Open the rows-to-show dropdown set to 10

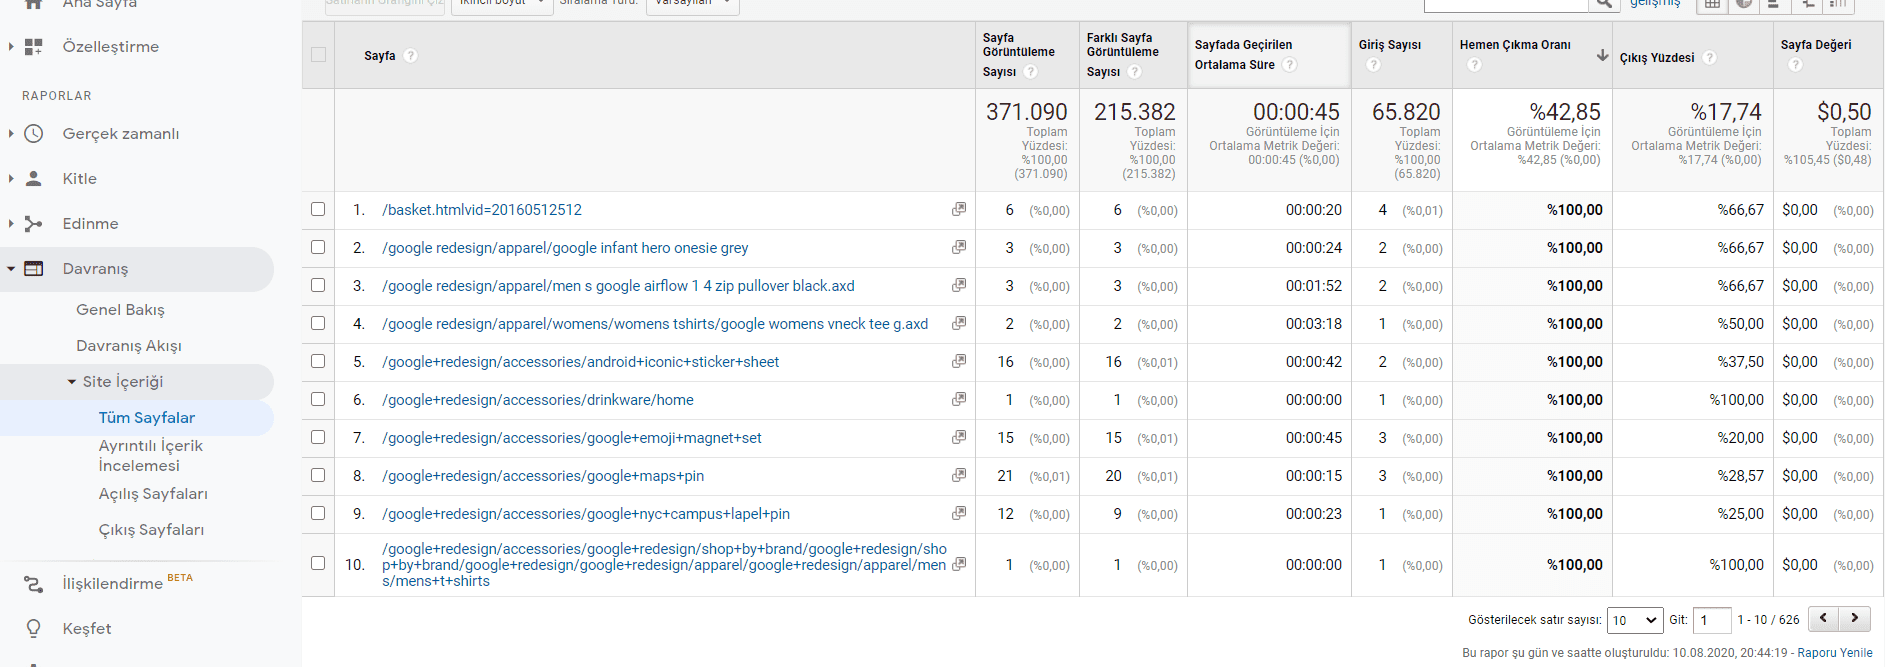(1634, 620)
